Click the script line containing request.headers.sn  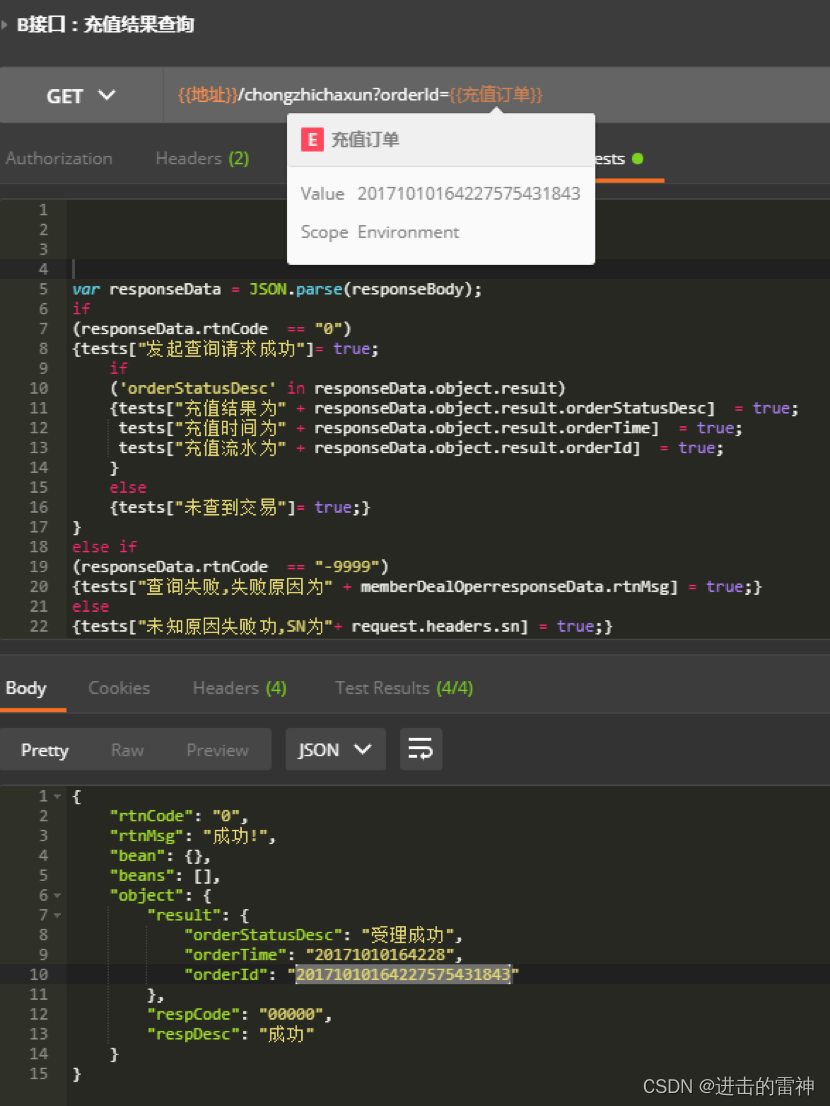pos(343,626)
